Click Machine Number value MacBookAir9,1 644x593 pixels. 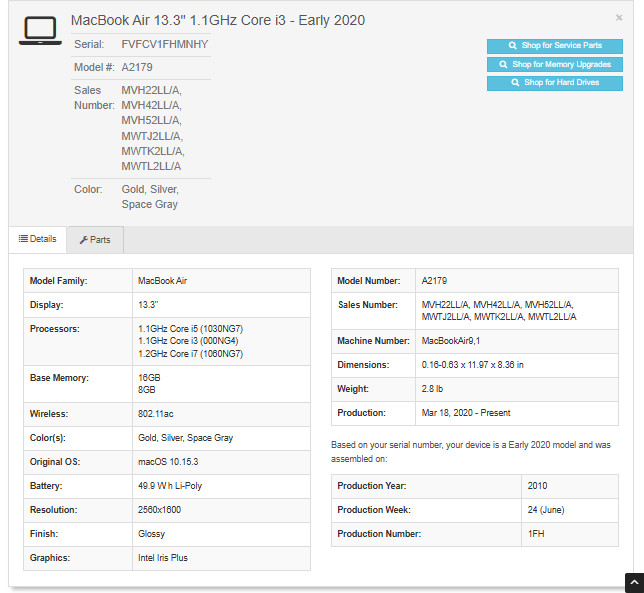tap(451, 341)
